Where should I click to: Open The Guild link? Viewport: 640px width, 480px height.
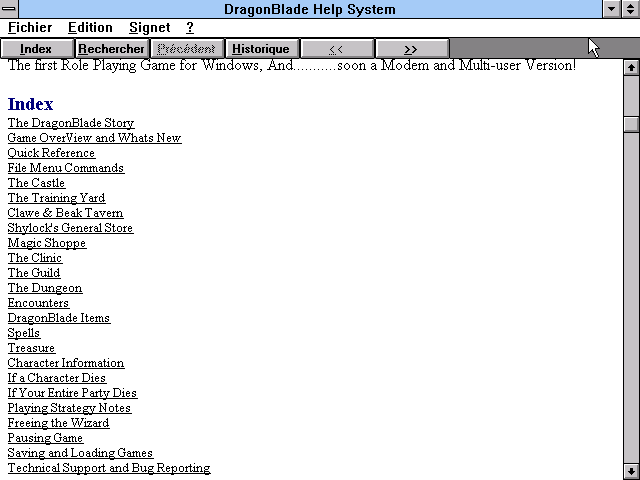(34, 273)
